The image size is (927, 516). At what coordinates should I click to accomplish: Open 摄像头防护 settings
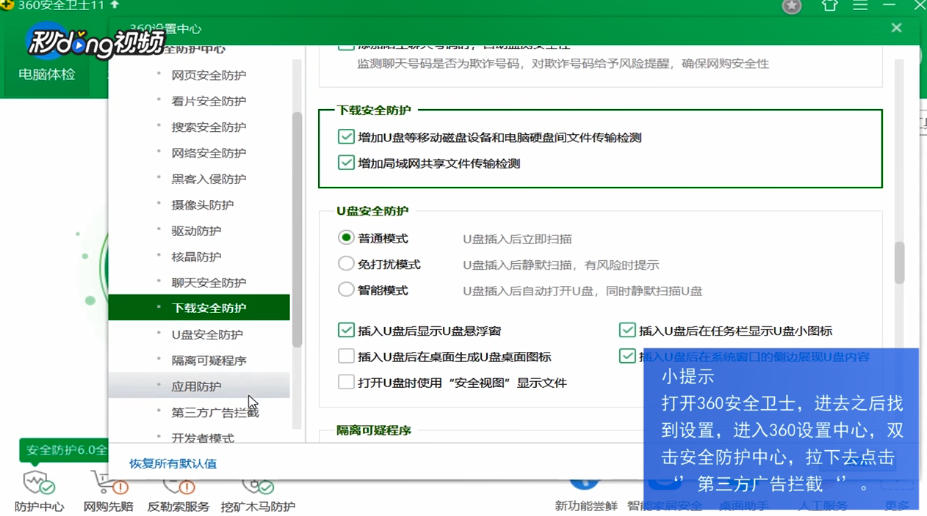202,205
